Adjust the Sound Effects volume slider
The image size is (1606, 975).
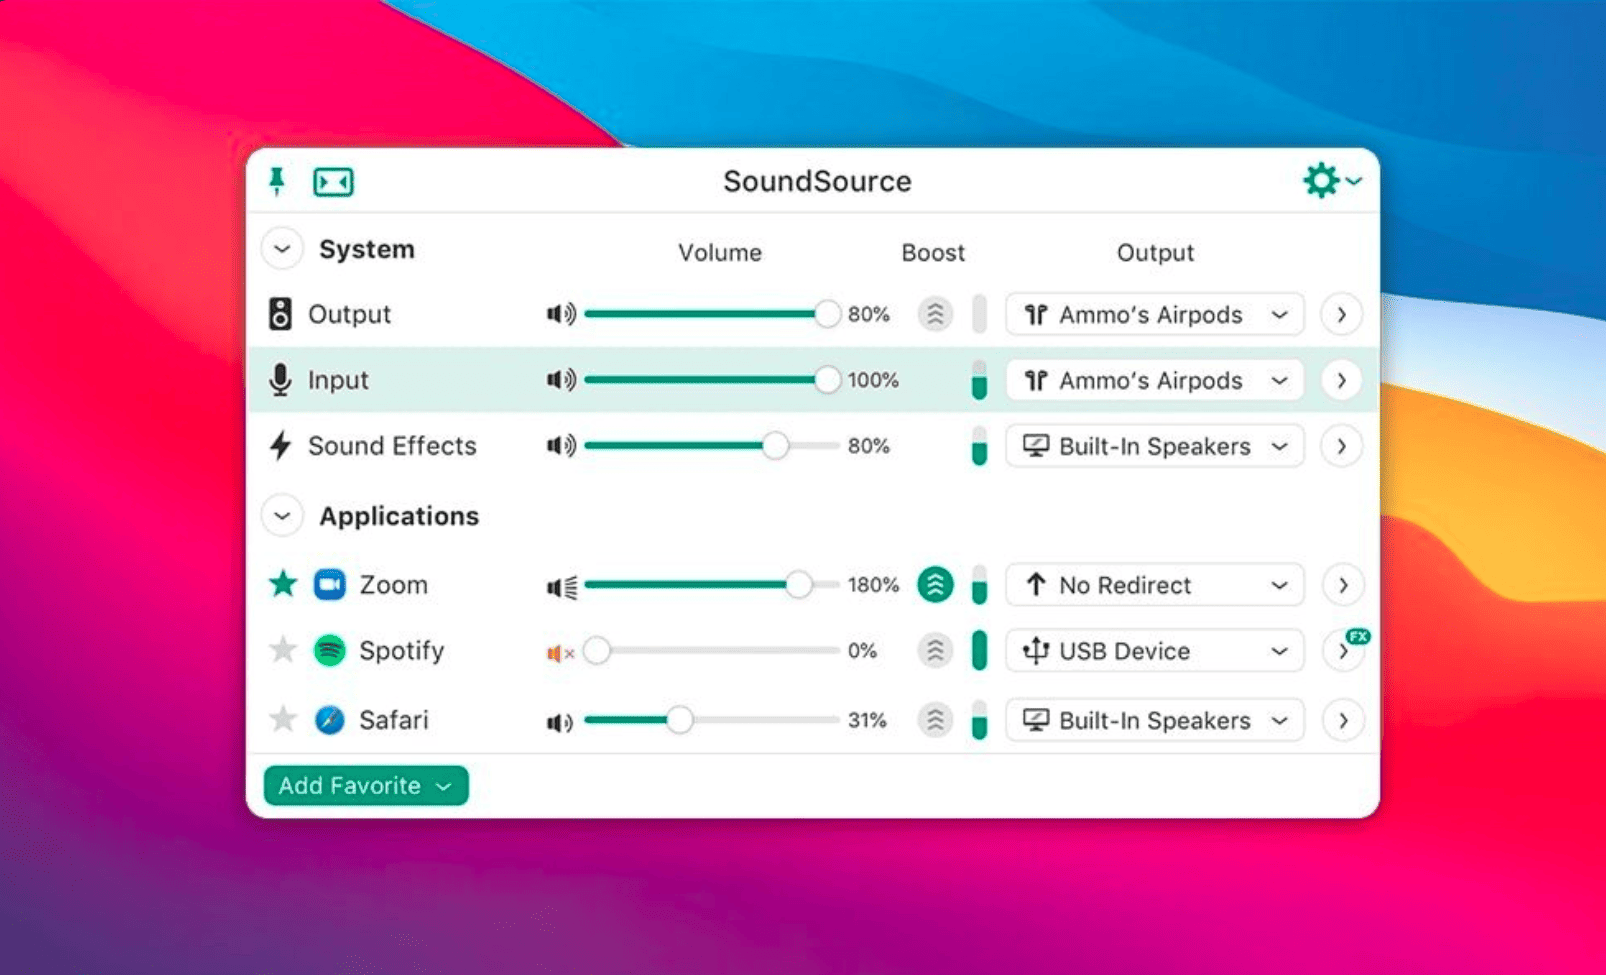(x=712, y=445)
